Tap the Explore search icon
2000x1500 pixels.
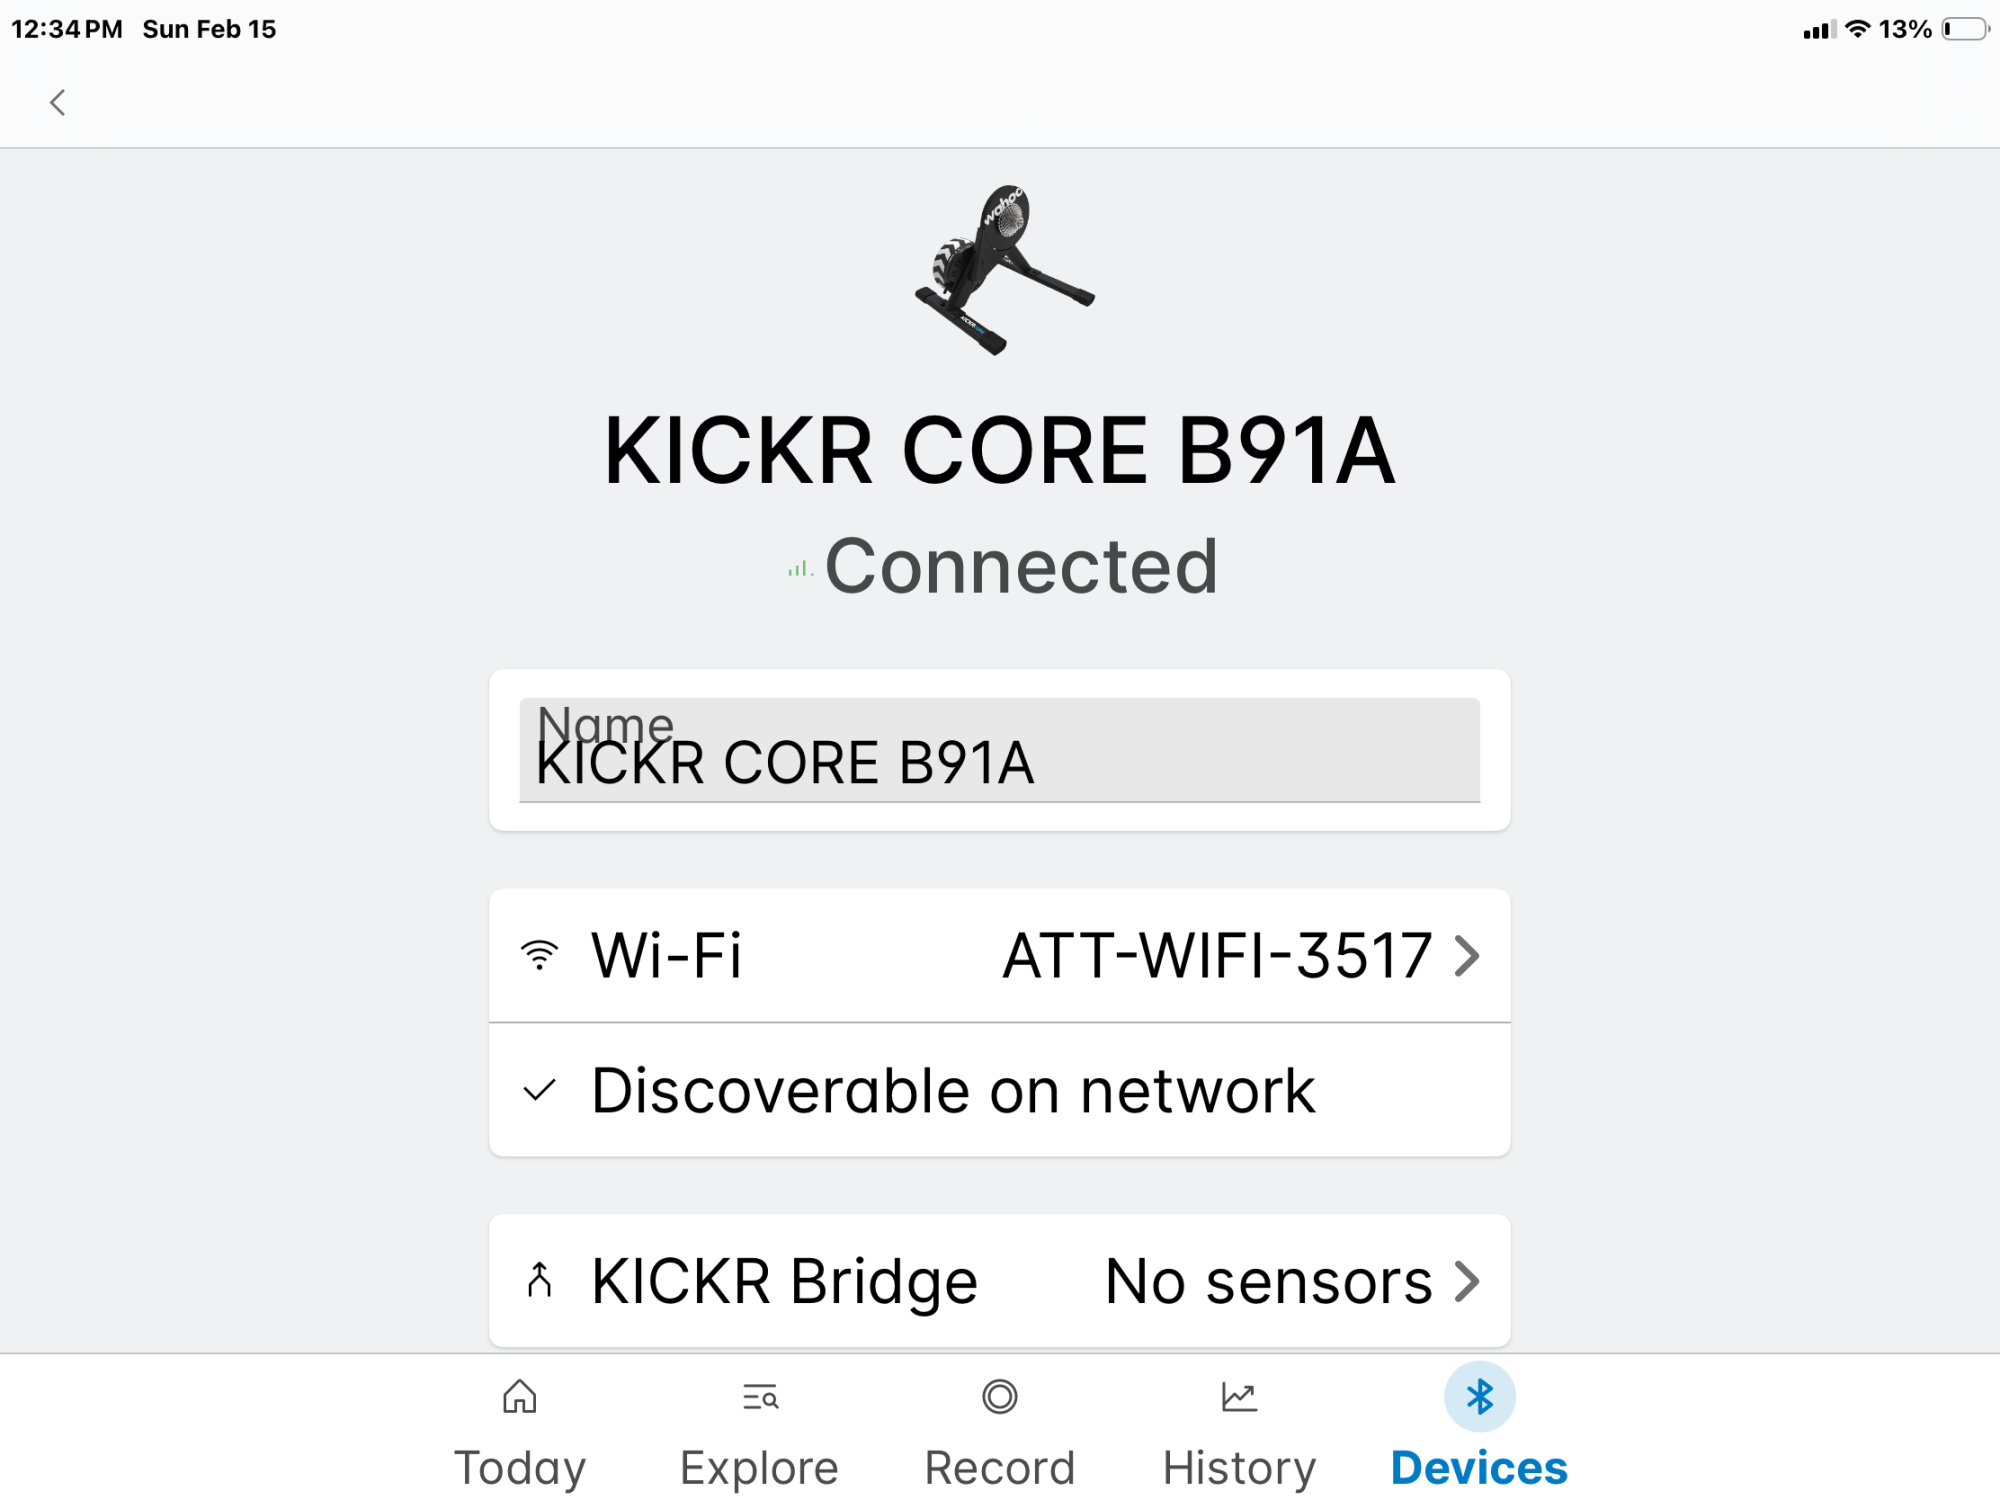click(760, 1397)
